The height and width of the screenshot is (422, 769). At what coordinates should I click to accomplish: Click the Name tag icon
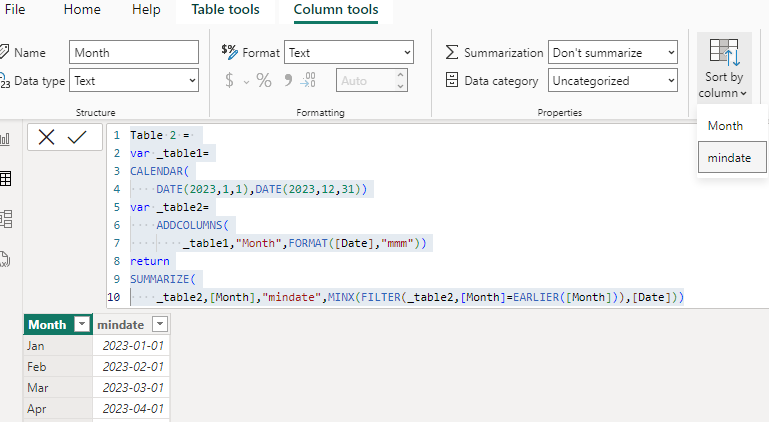[4, 52]
